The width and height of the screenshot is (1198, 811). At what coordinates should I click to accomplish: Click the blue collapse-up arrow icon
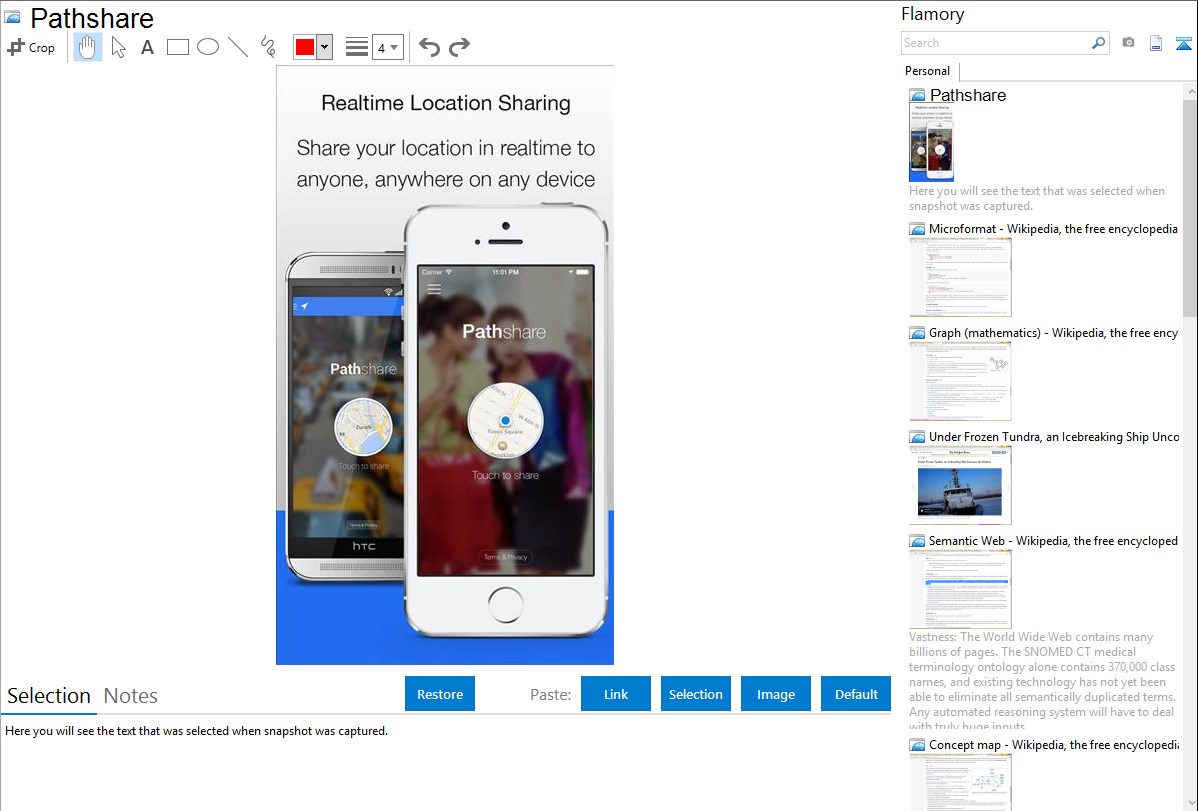pyautogui.click(x=1183, y=43)
